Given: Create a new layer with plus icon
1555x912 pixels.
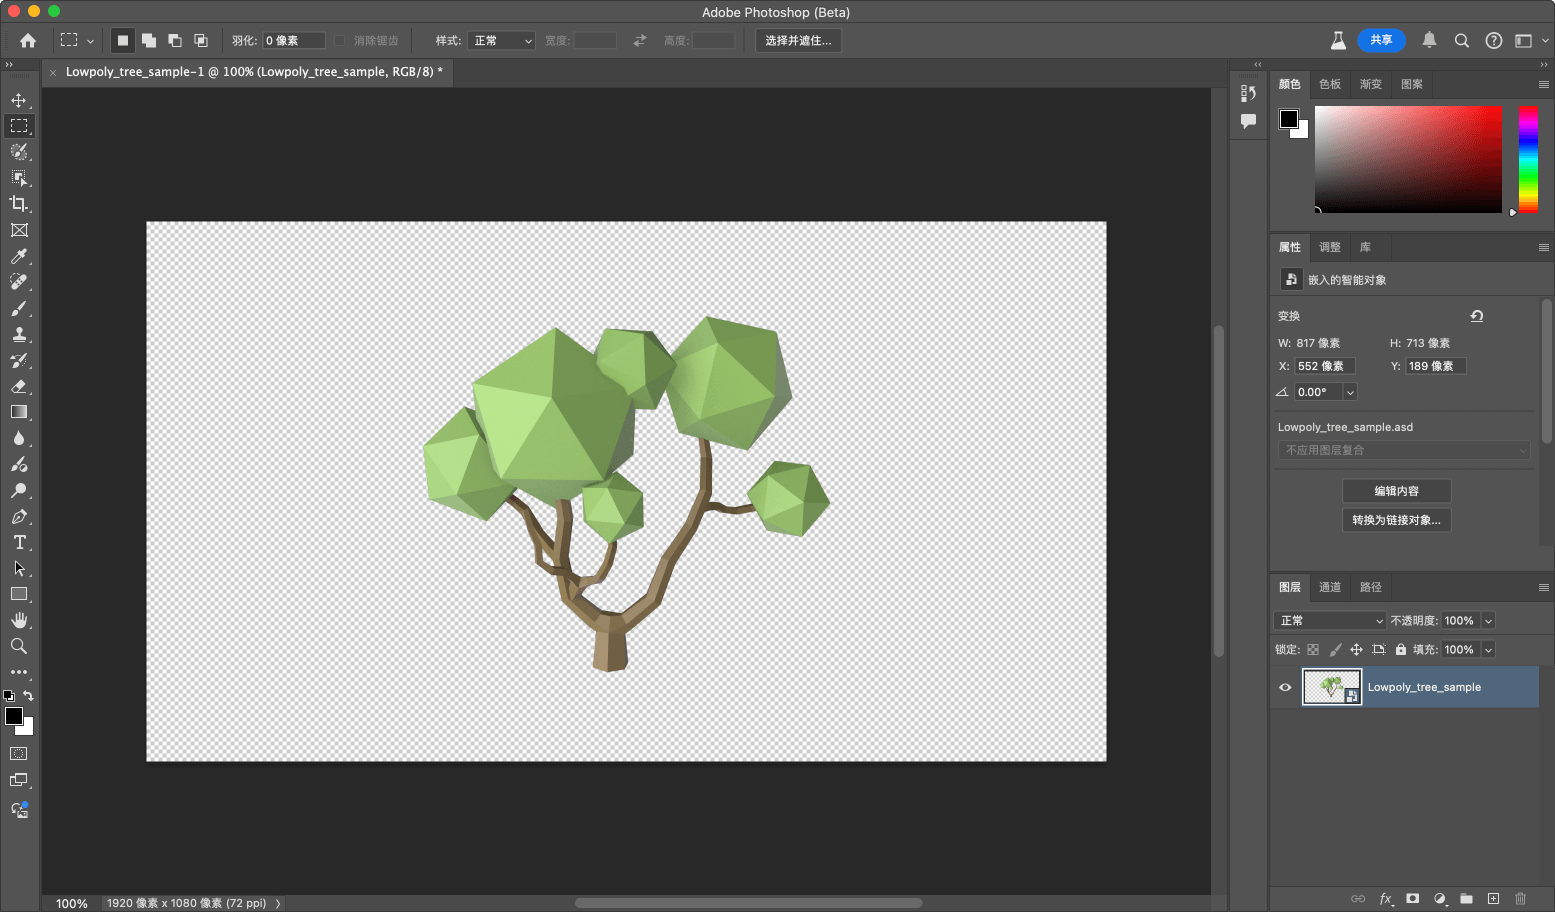Looking at the screenshot, I should tap(1493, 898).
